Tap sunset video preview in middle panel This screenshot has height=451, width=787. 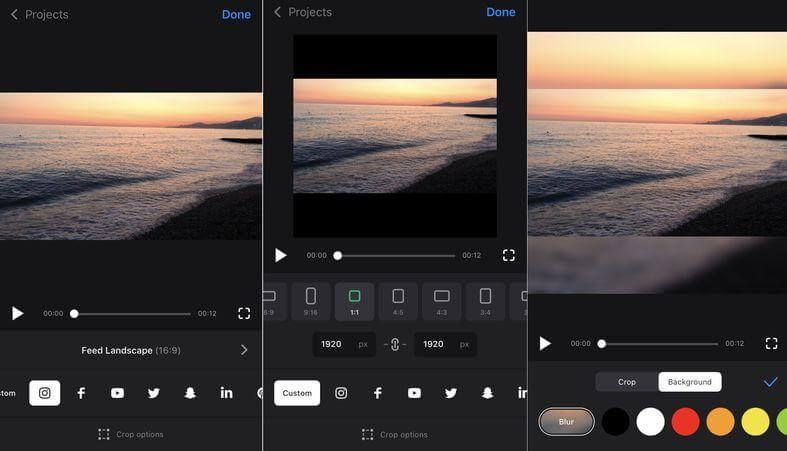[395, 136]
